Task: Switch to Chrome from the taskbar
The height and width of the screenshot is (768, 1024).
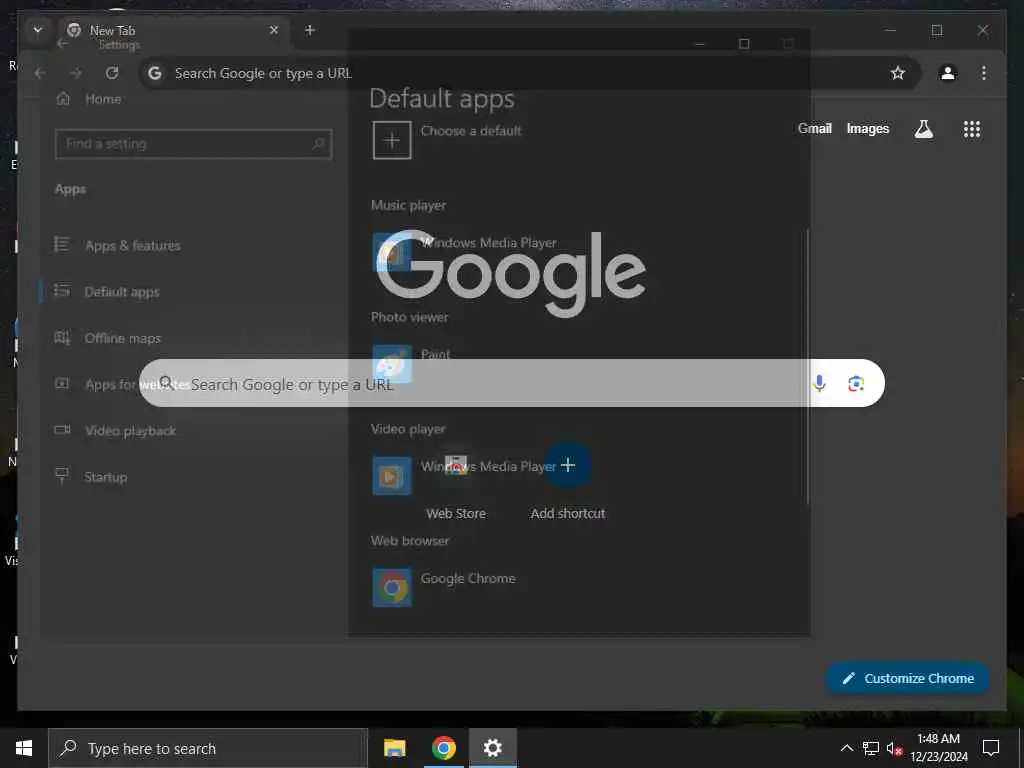Action: (x=443, y=748)
